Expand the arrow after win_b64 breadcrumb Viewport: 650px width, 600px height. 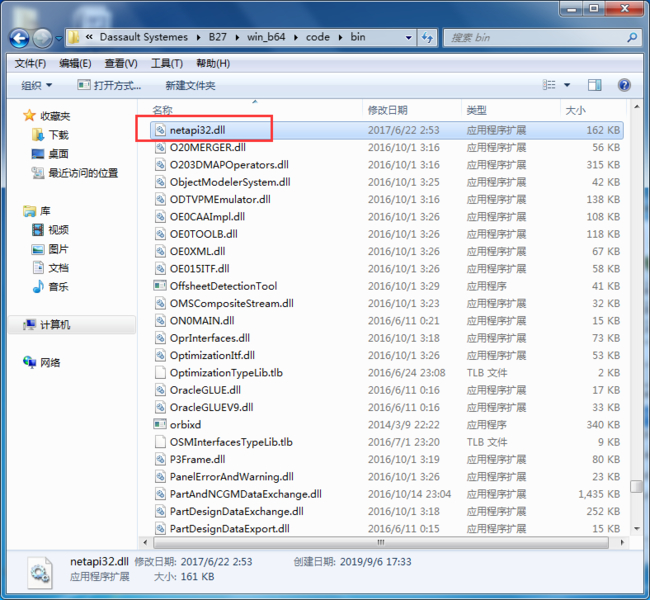(296, 38)
